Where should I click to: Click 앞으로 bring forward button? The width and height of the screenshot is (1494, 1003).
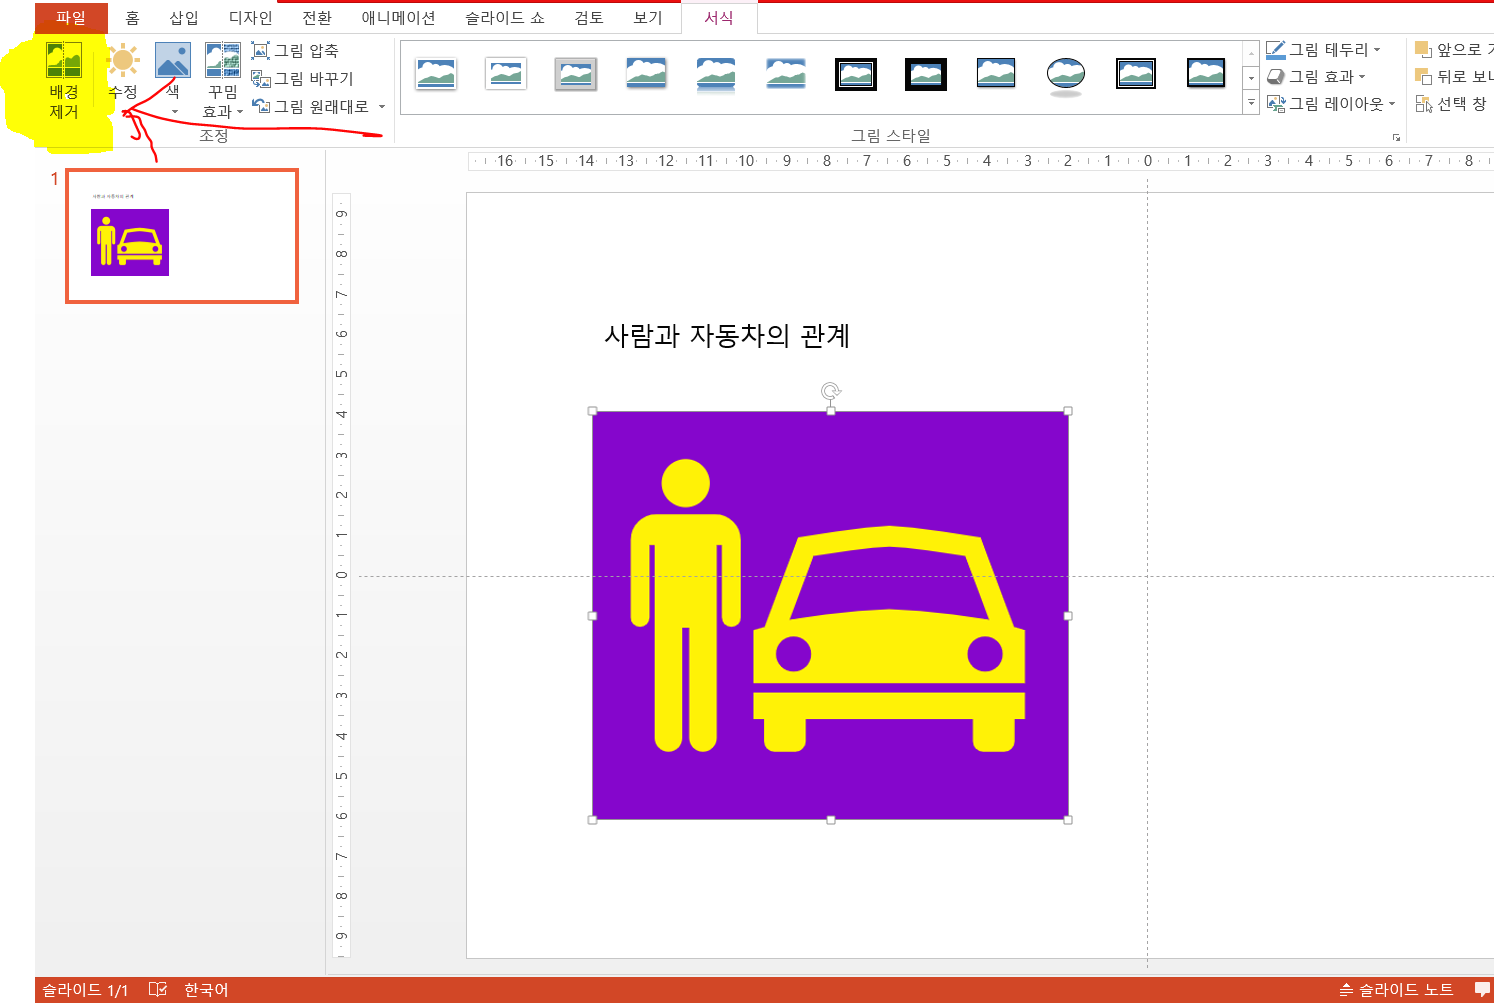(1454, 49)
